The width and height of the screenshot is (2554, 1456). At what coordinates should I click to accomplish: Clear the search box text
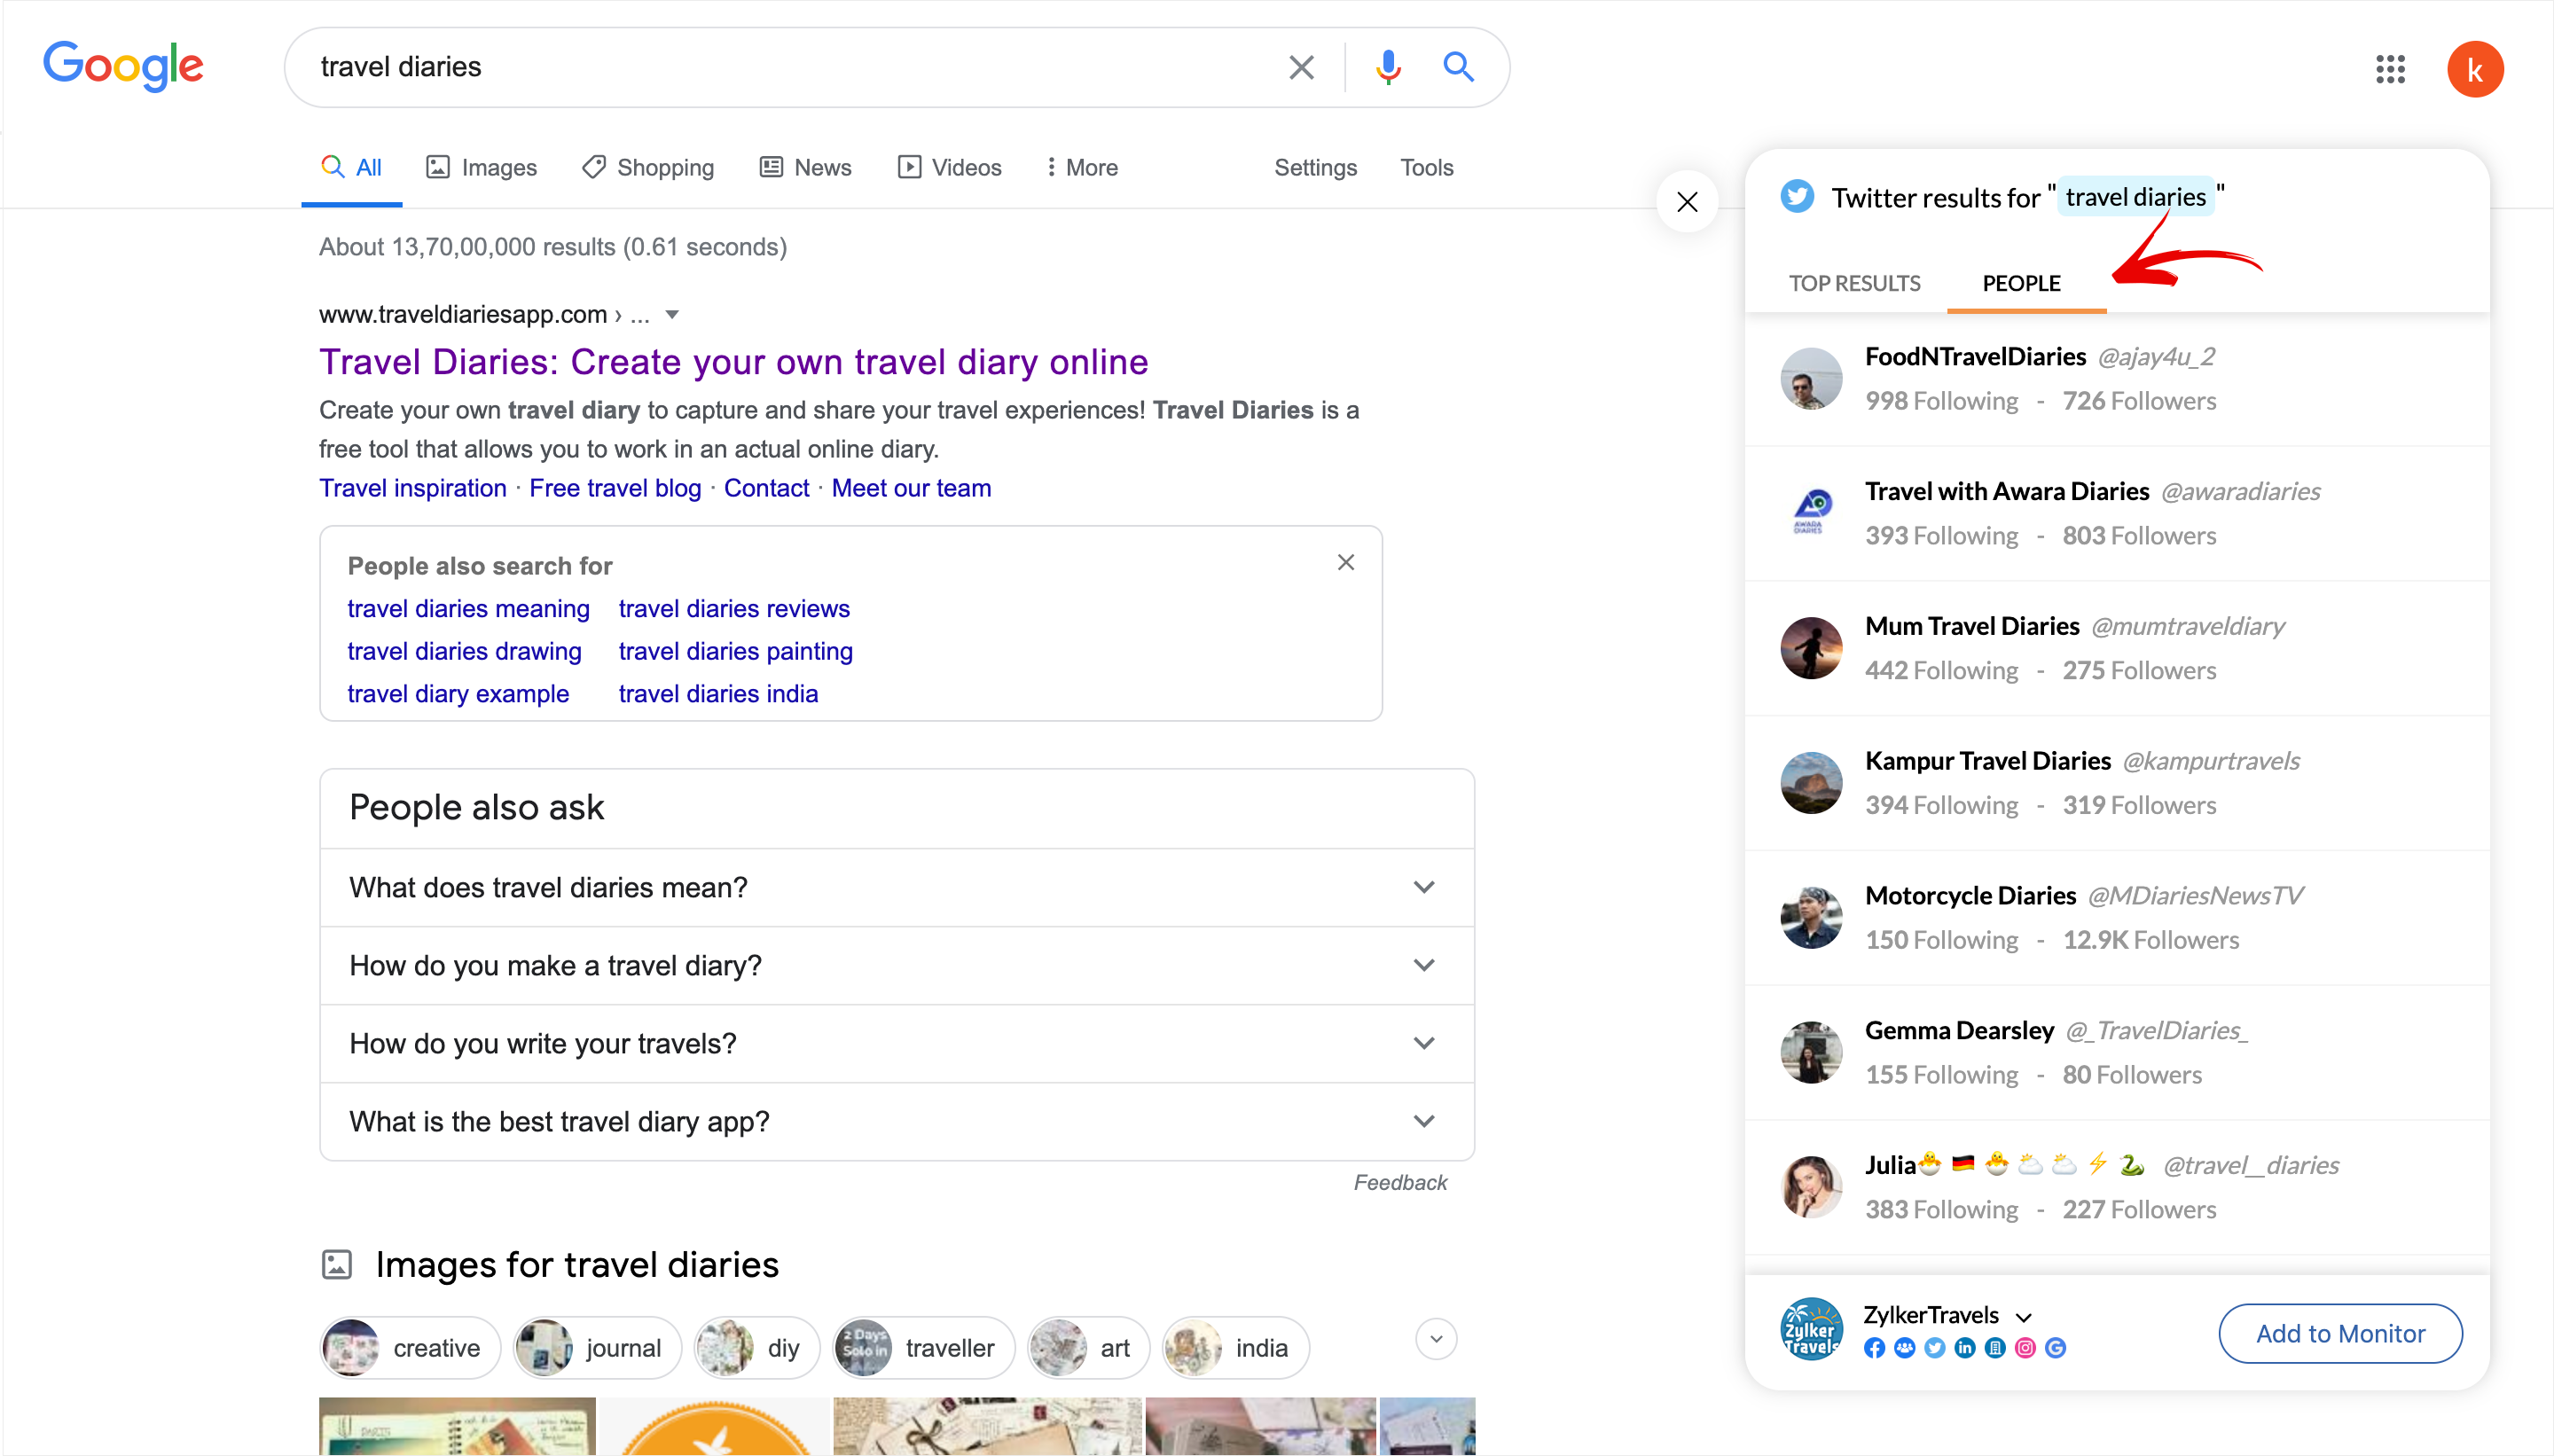click(1301, 67)
